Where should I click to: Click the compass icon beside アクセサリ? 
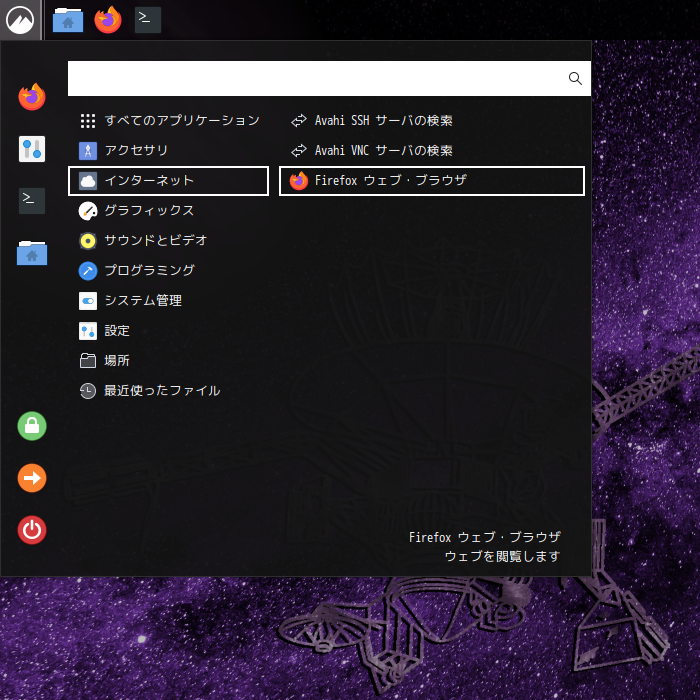click(88, 150)
